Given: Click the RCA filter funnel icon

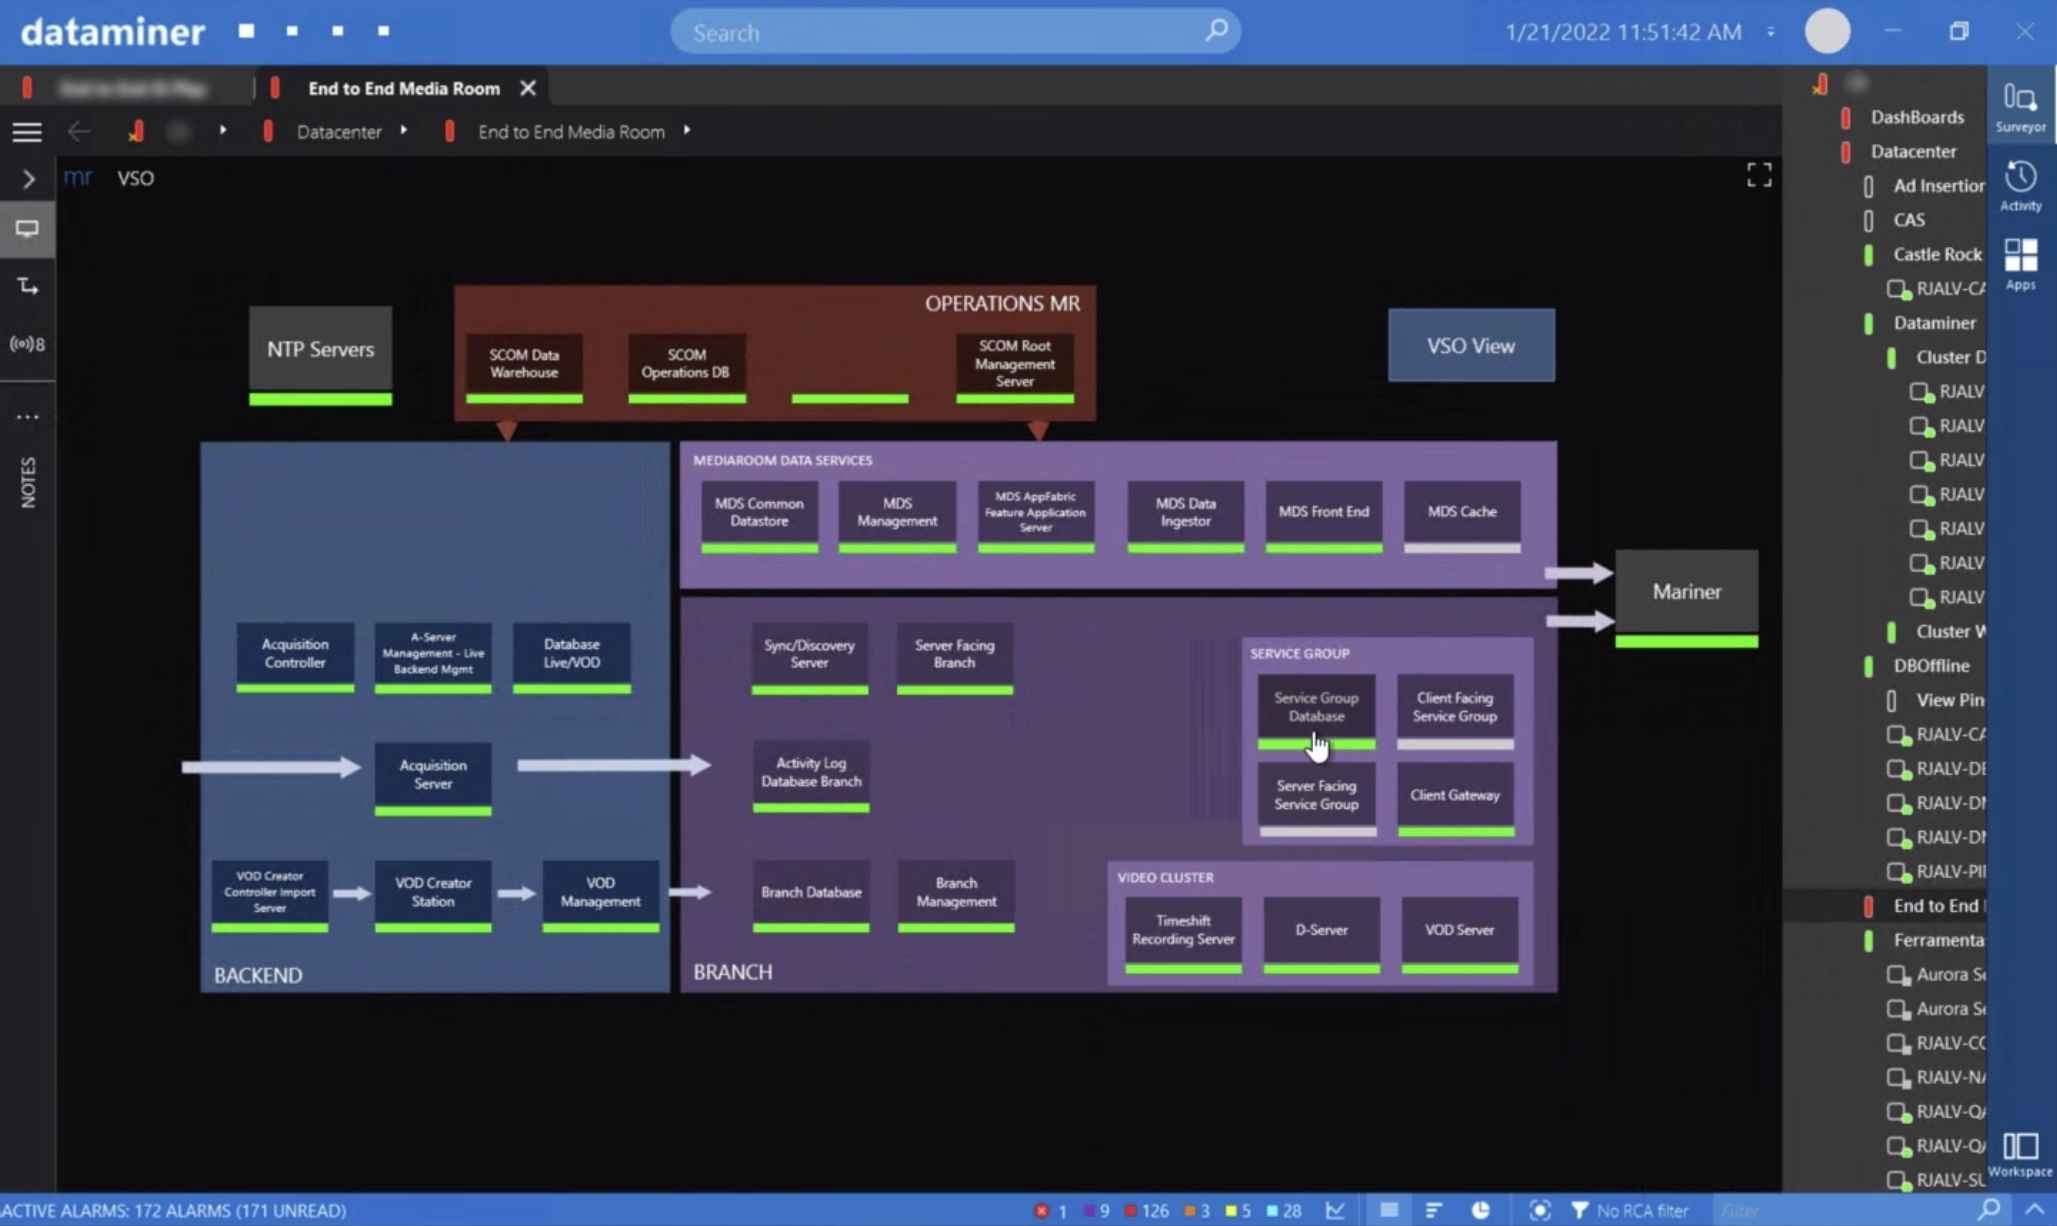Looking at the screenshot, I should (1579, 1210).
